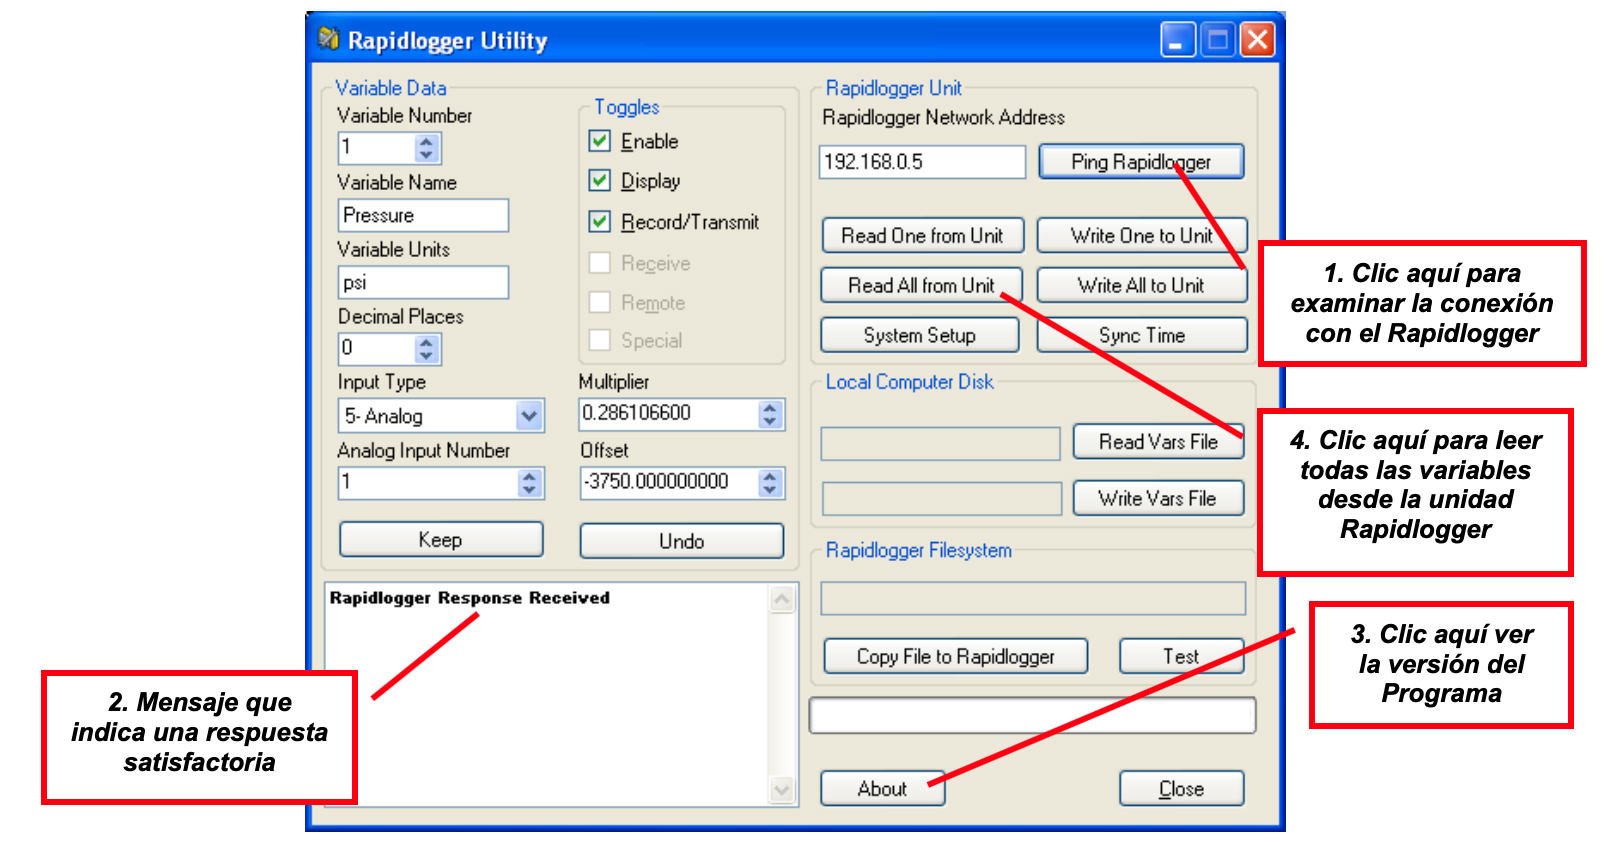
Task: Click the response log scroll up arrow
Action: [x=782, y=599]
